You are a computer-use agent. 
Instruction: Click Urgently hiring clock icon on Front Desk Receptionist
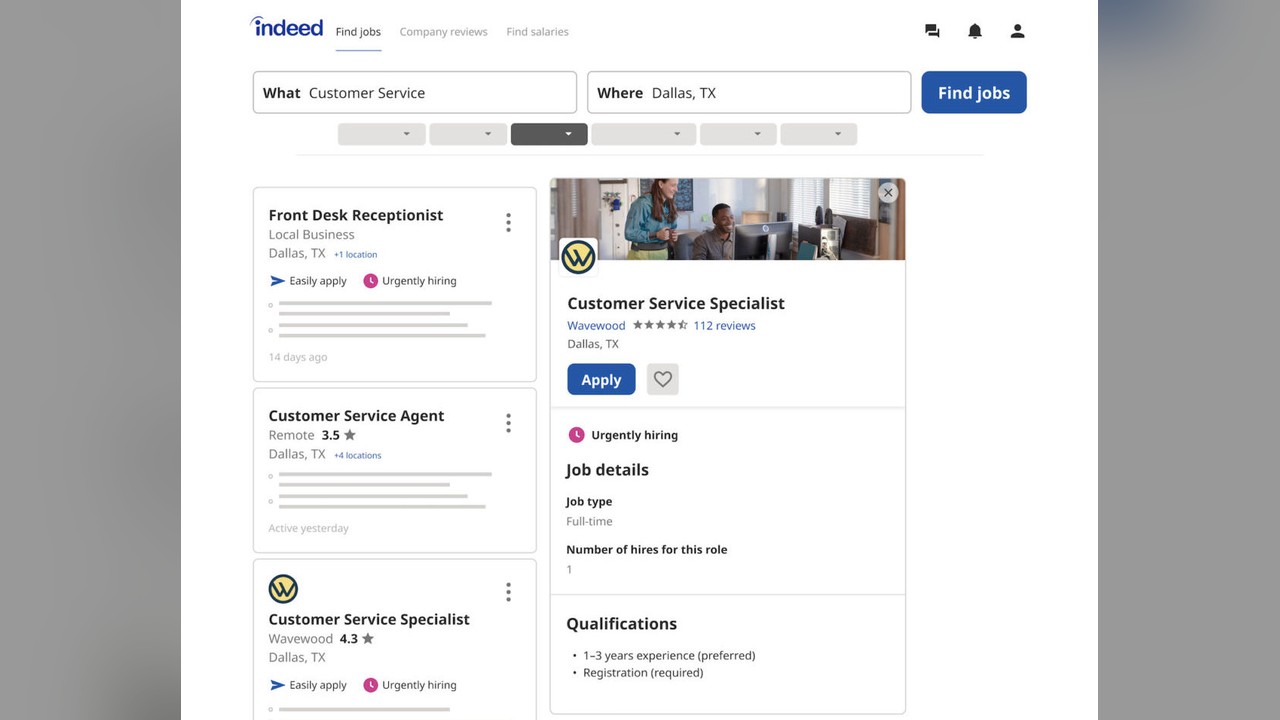370,281
